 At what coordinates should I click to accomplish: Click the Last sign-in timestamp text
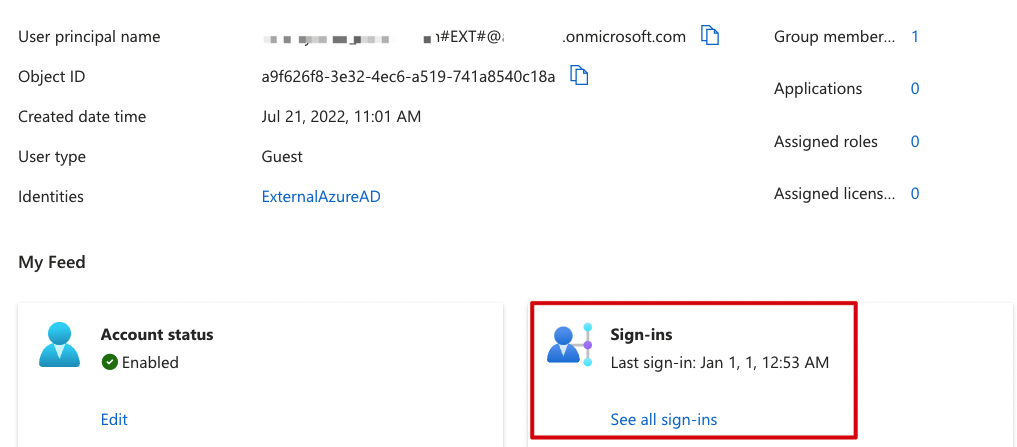(719, 362)
